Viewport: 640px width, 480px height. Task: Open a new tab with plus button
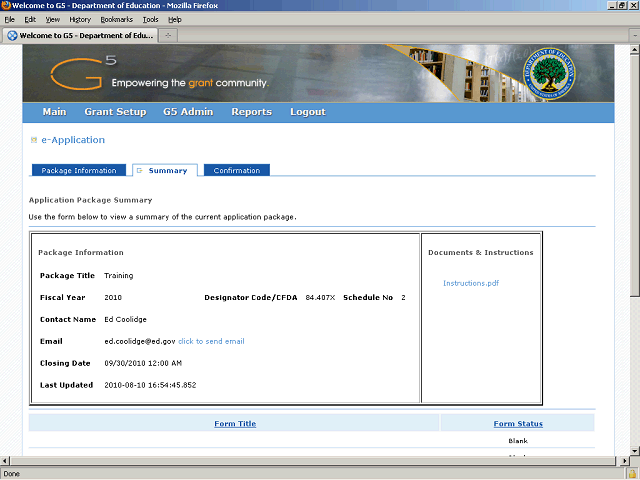[168, 36]
